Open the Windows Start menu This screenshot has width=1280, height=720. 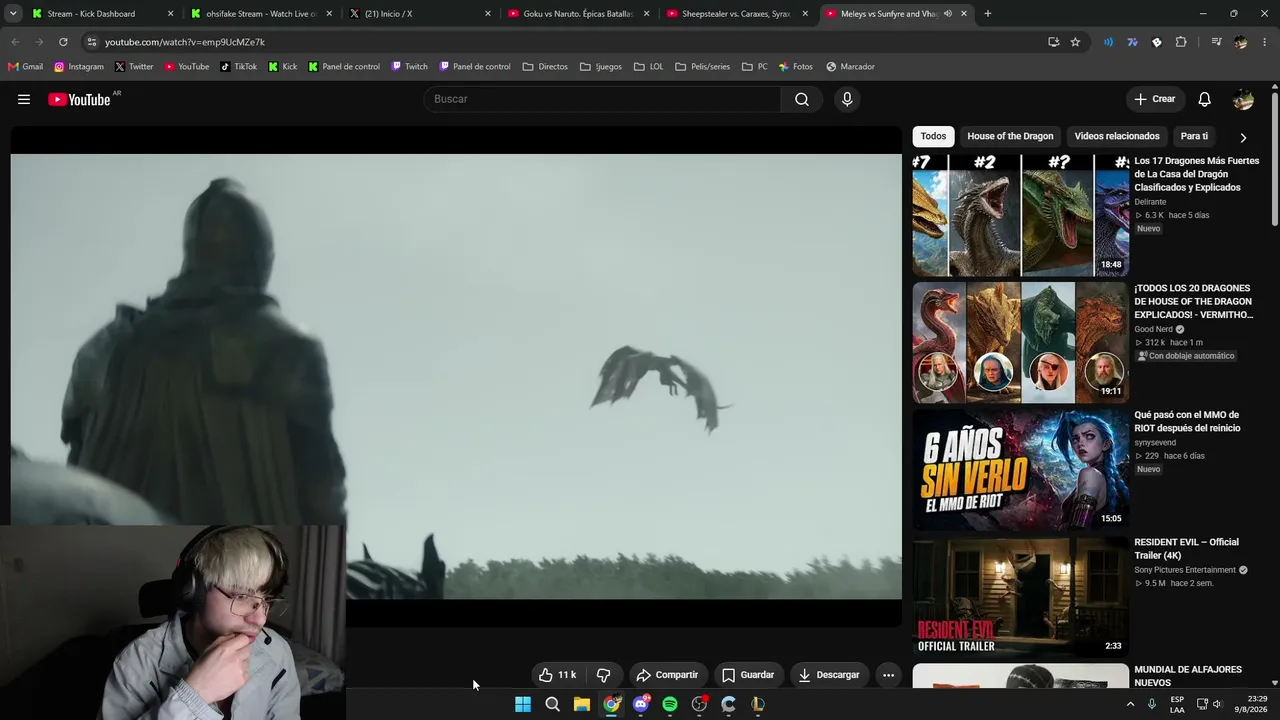click(x=523, y=704)
